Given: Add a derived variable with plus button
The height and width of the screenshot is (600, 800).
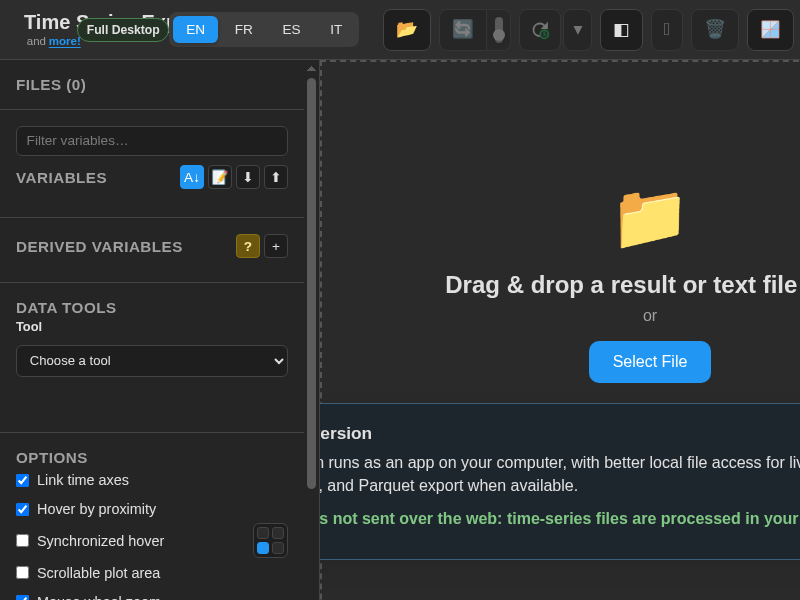Looking at the screenshot, I should (276, 246).
